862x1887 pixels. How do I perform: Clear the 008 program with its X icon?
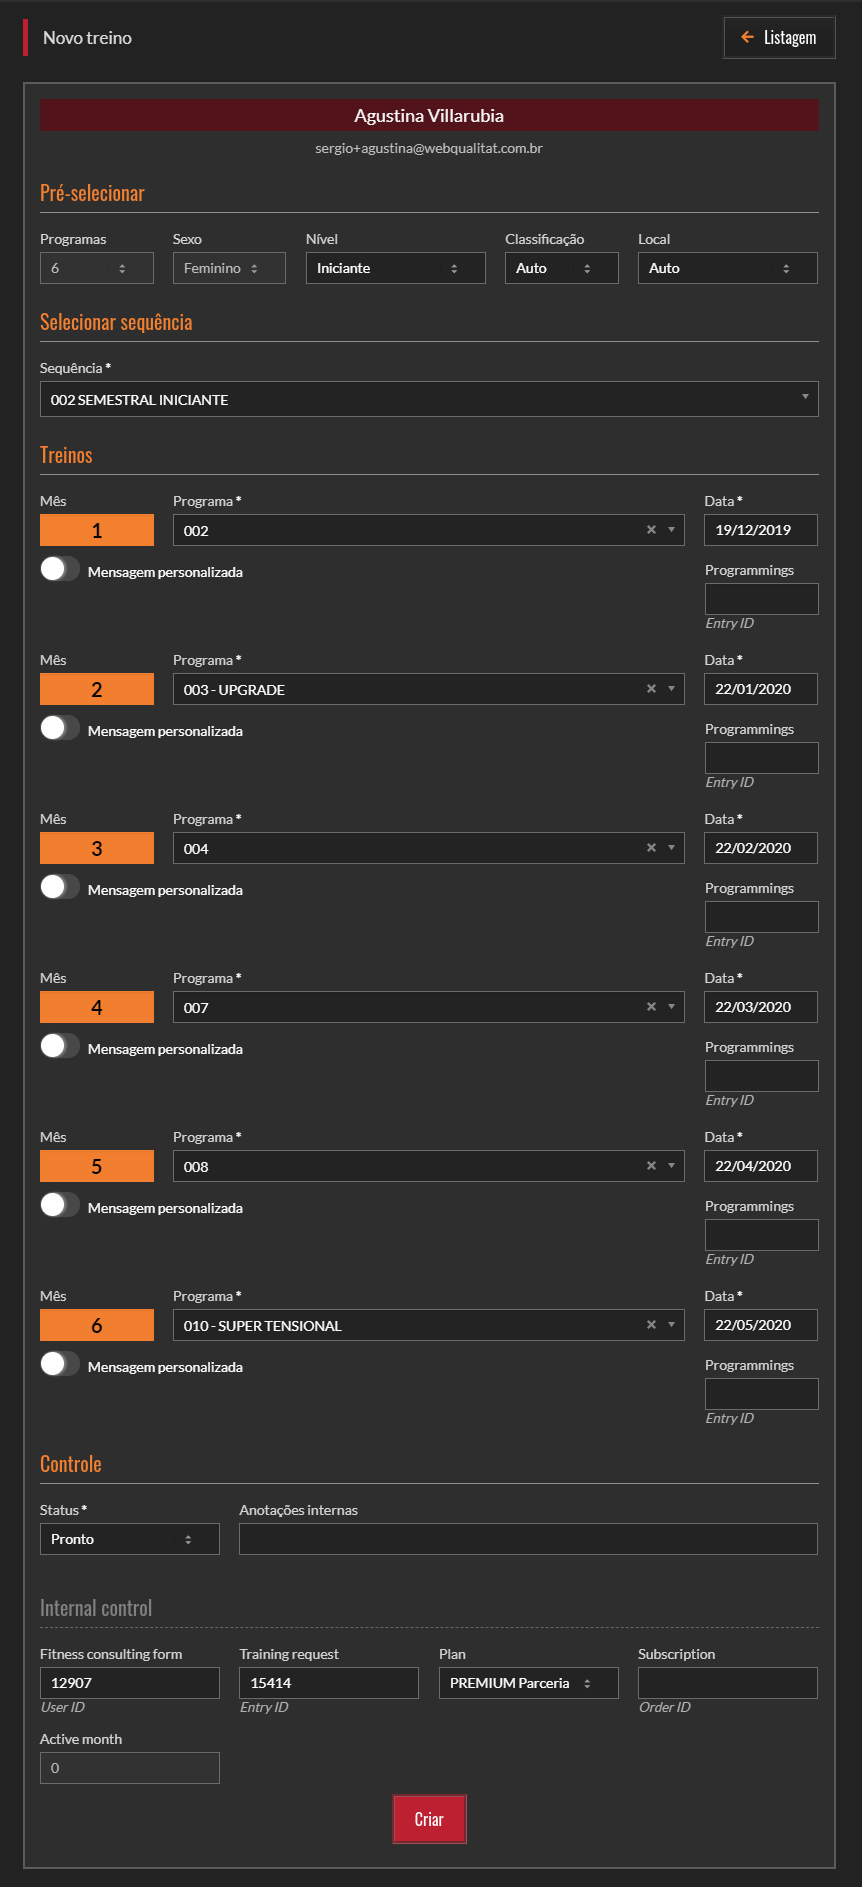point(651,1166)
